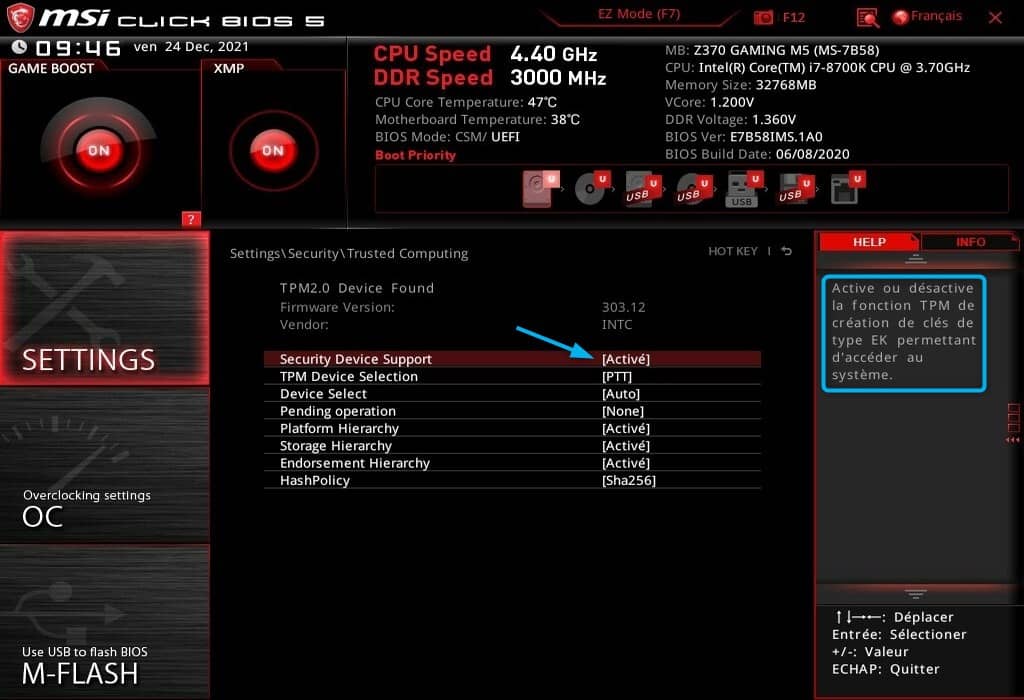
Task: Select the Device Select row label
Action: point(323,394)
